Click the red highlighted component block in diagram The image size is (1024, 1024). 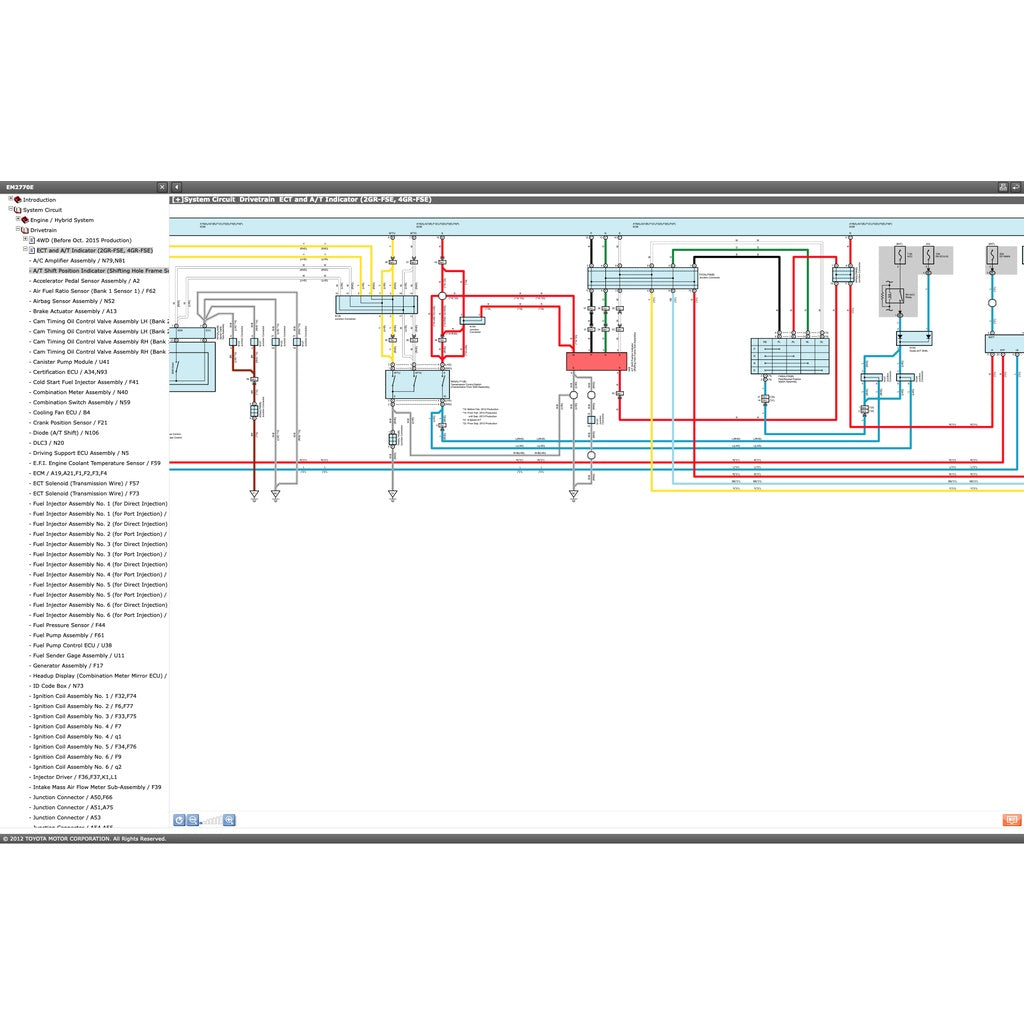596,361
